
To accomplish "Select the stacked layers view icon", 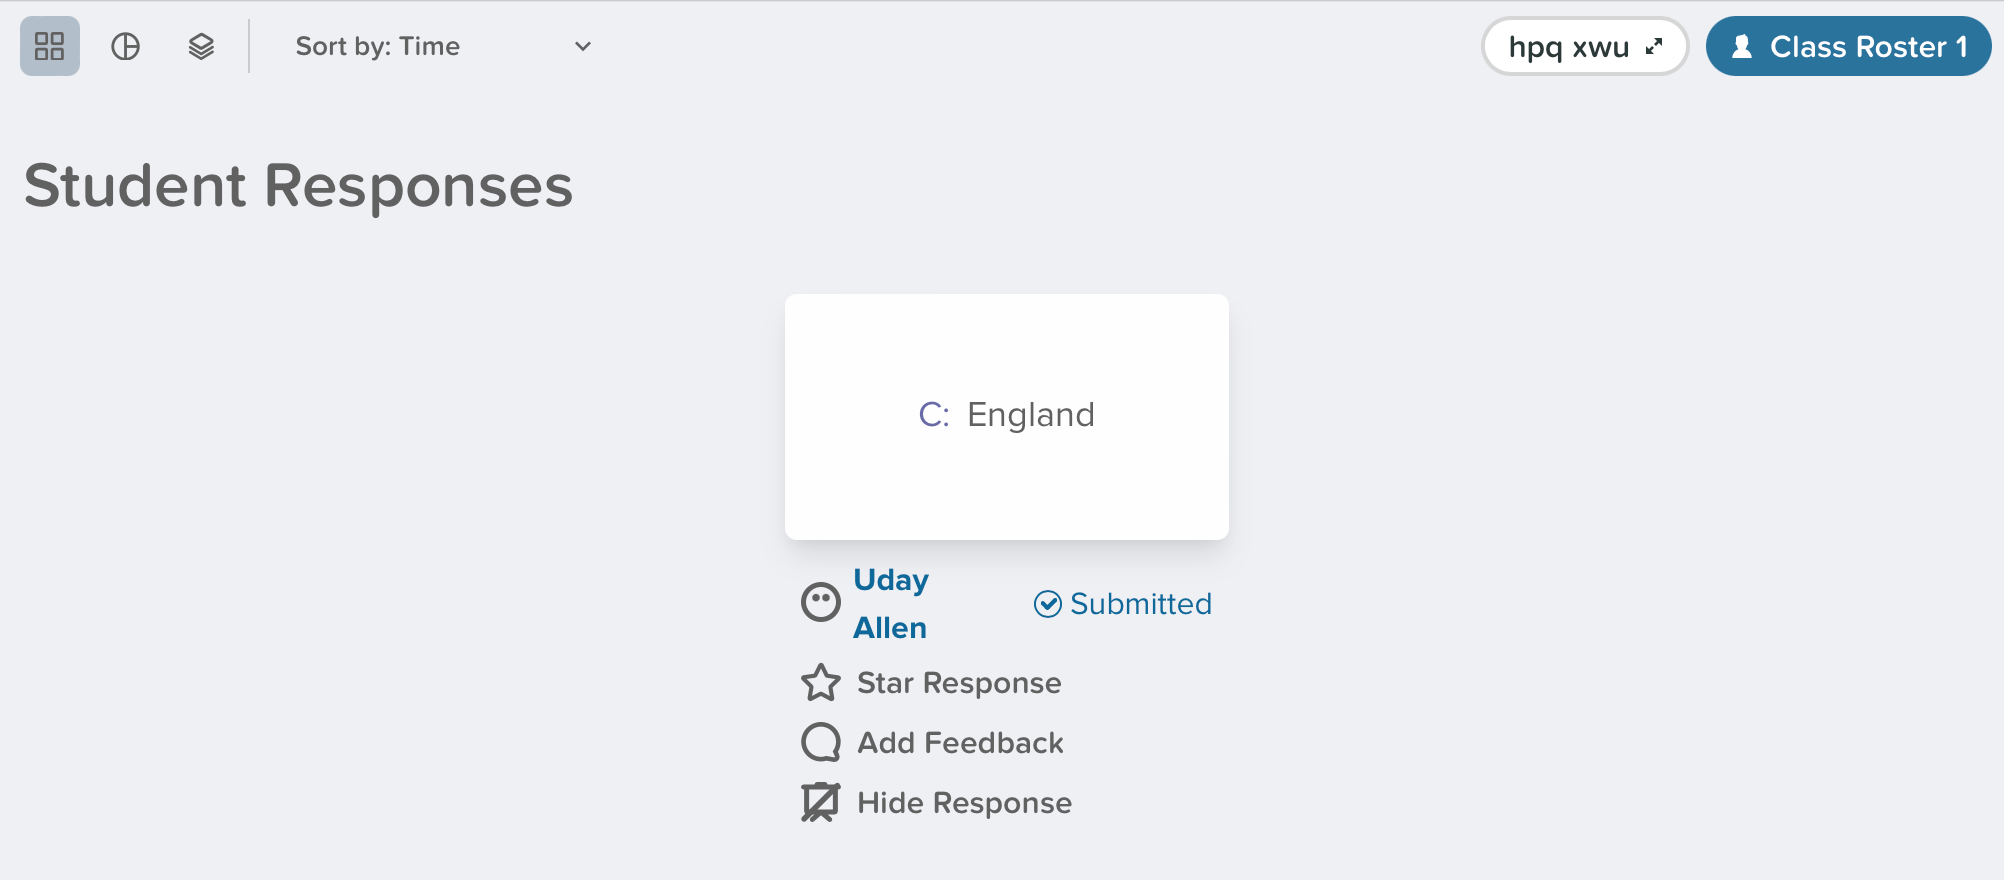I will coord(201,46).
